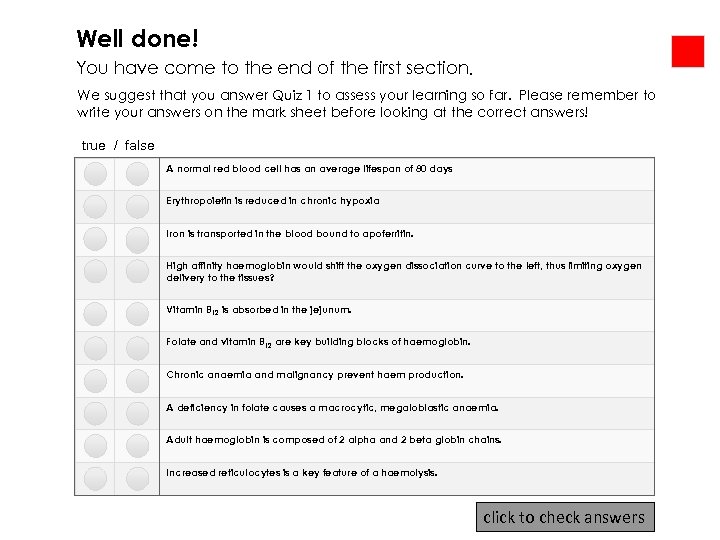This screenshot has width=720, height=540.
Task: Select true for Vitamin B12 jejunum absorption
Action: coord(95,315)
